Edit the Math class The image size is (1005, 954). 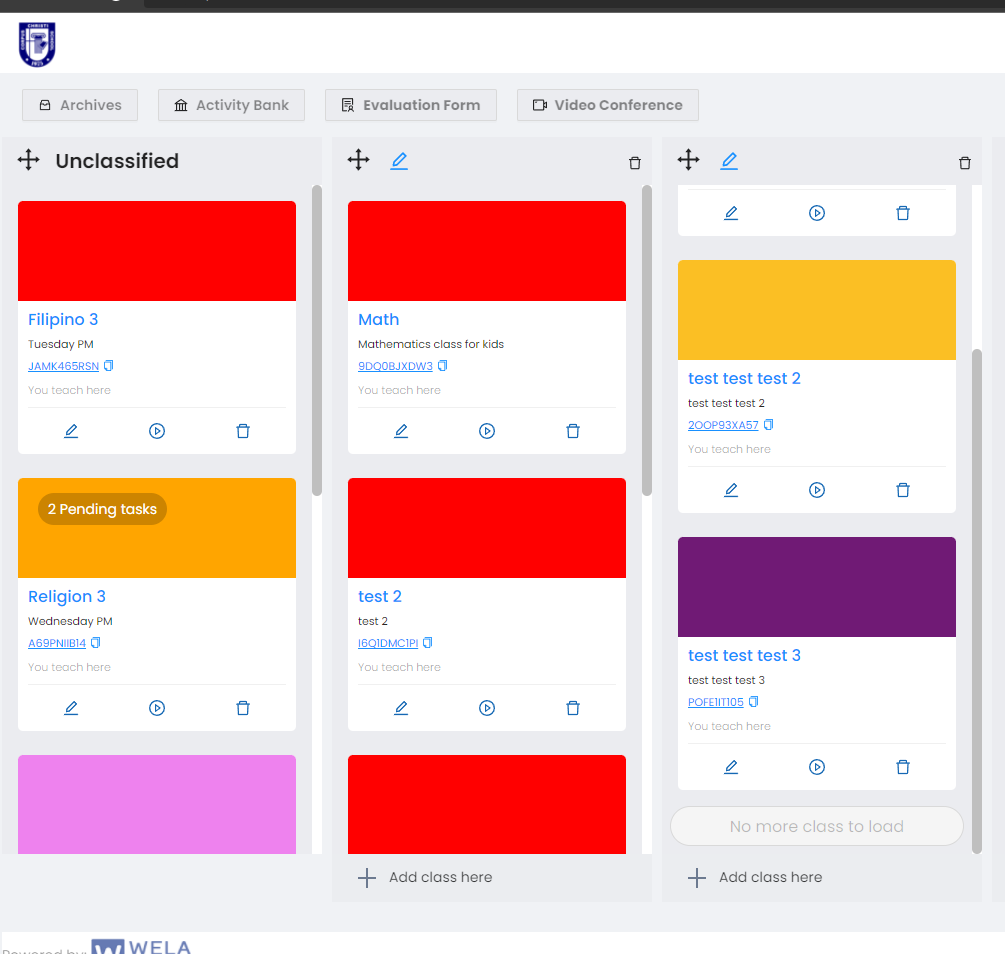click(401, 431)
